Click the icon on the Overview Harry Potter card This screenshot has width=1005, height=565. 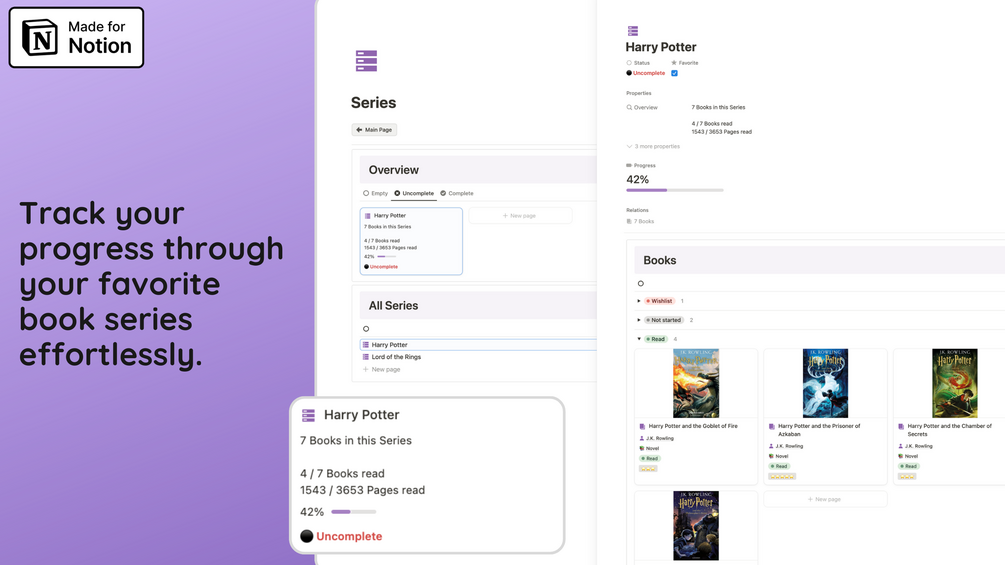click(x=368, y=216)
